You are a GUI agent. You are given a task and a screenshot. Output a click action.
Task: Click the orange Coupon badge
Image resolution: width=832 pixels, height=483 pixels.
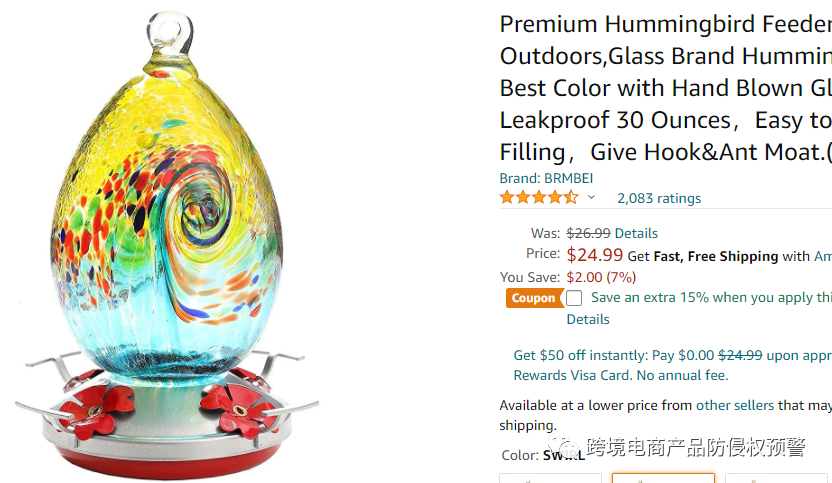(533, 298)
